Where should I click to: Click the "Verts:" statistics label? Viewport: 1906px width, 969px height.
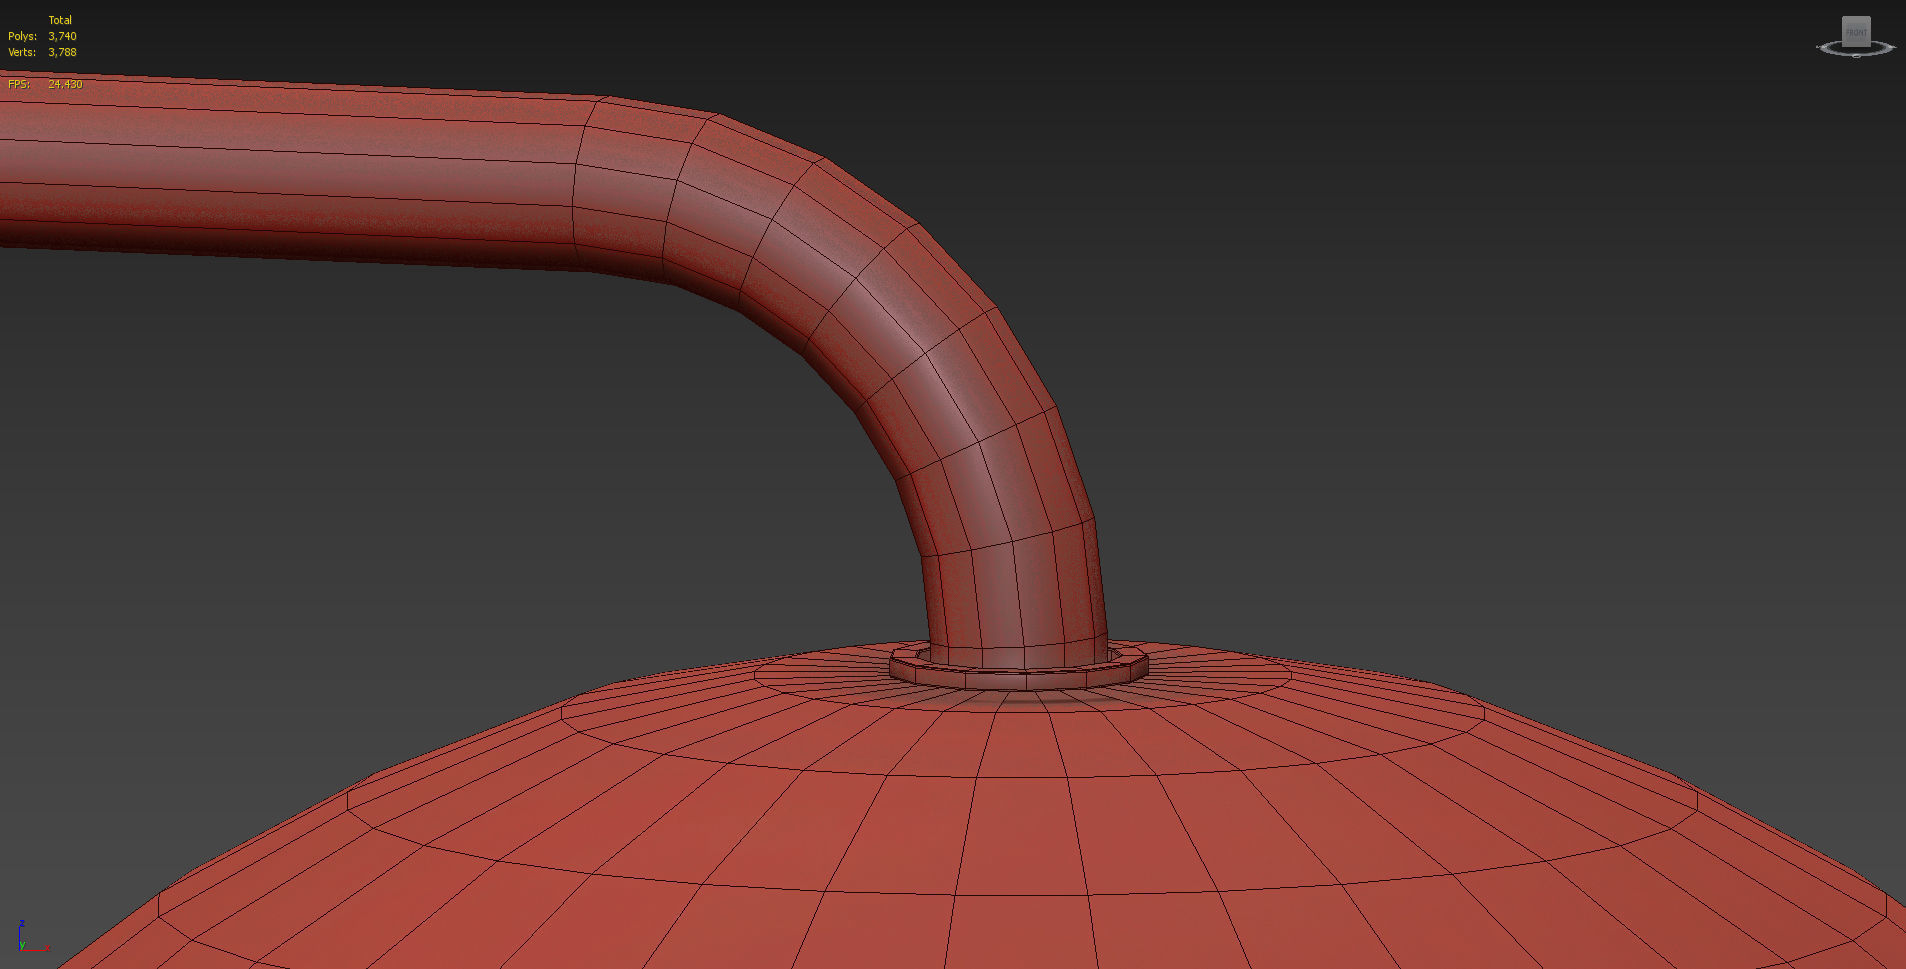pos(22,52)
